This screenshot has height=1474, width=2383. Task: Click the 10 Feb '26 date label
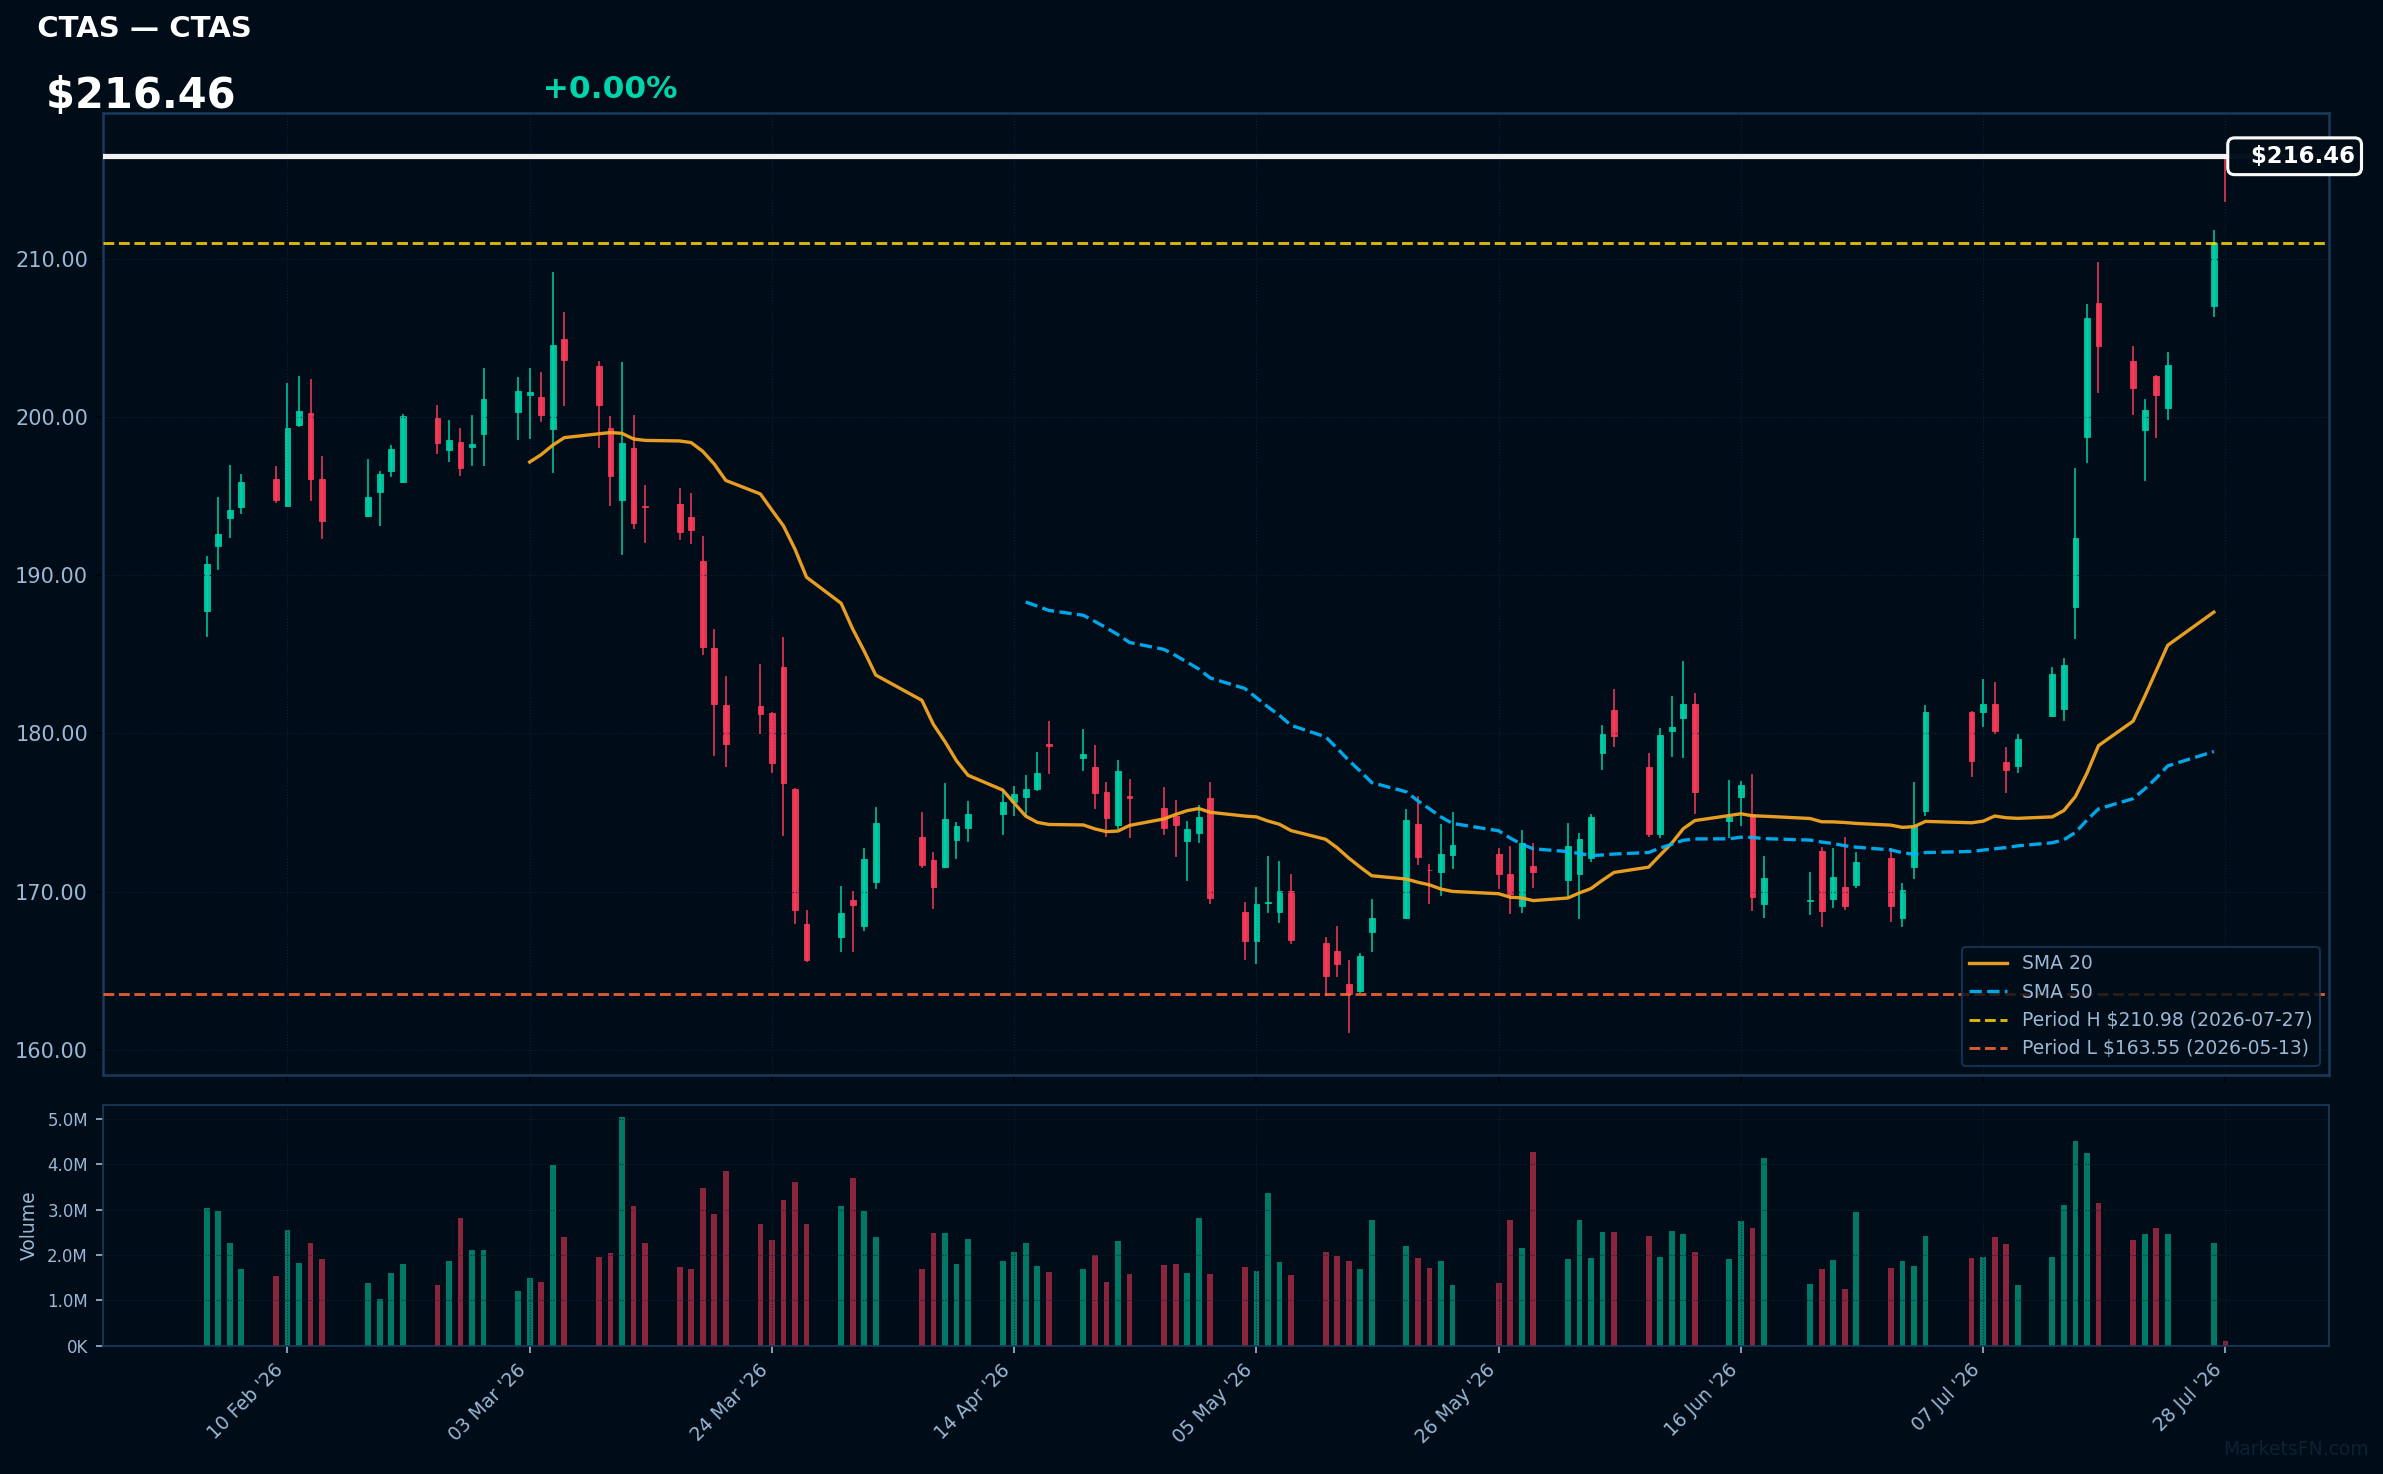(245, 1401)
